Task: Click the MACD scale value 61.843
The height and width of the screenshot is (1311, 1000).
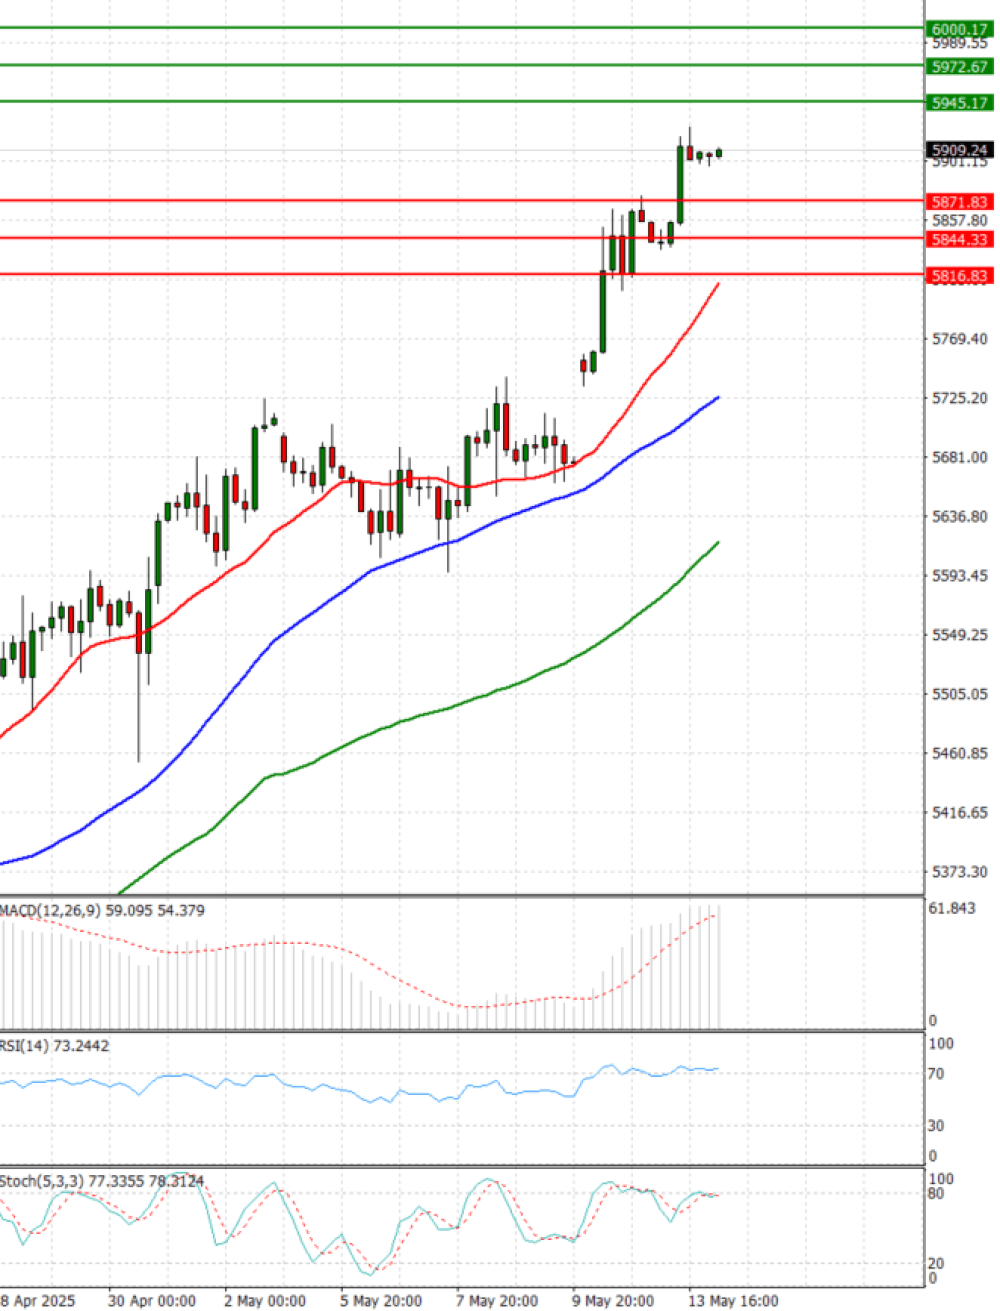Action: (951, 908)
